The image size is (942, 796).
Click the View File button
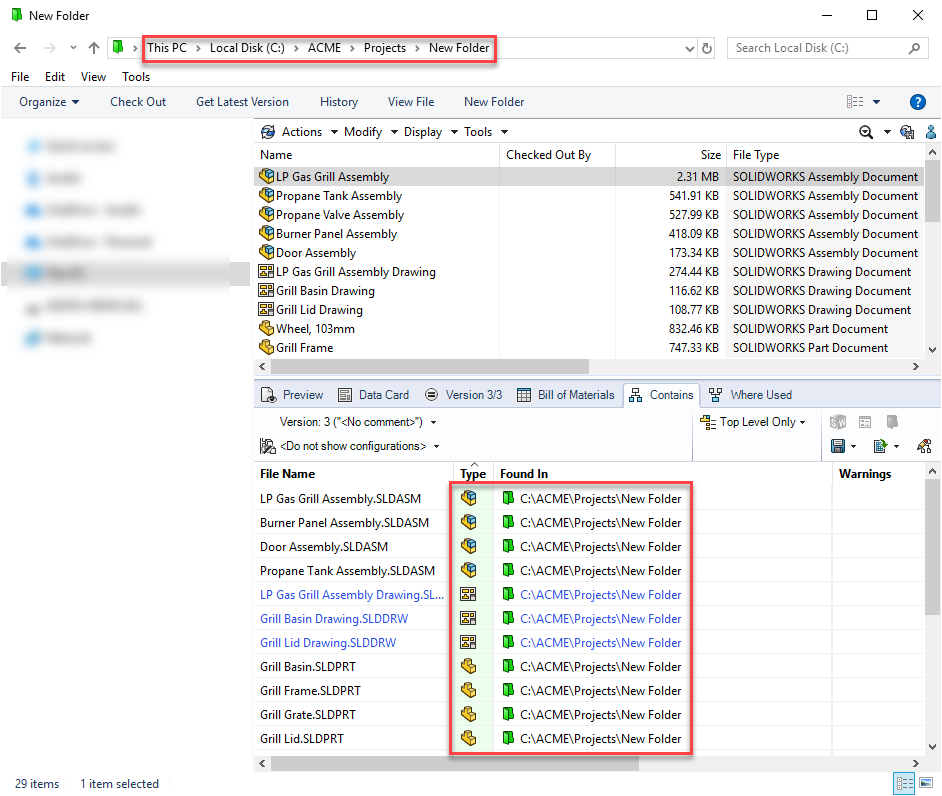411,102
